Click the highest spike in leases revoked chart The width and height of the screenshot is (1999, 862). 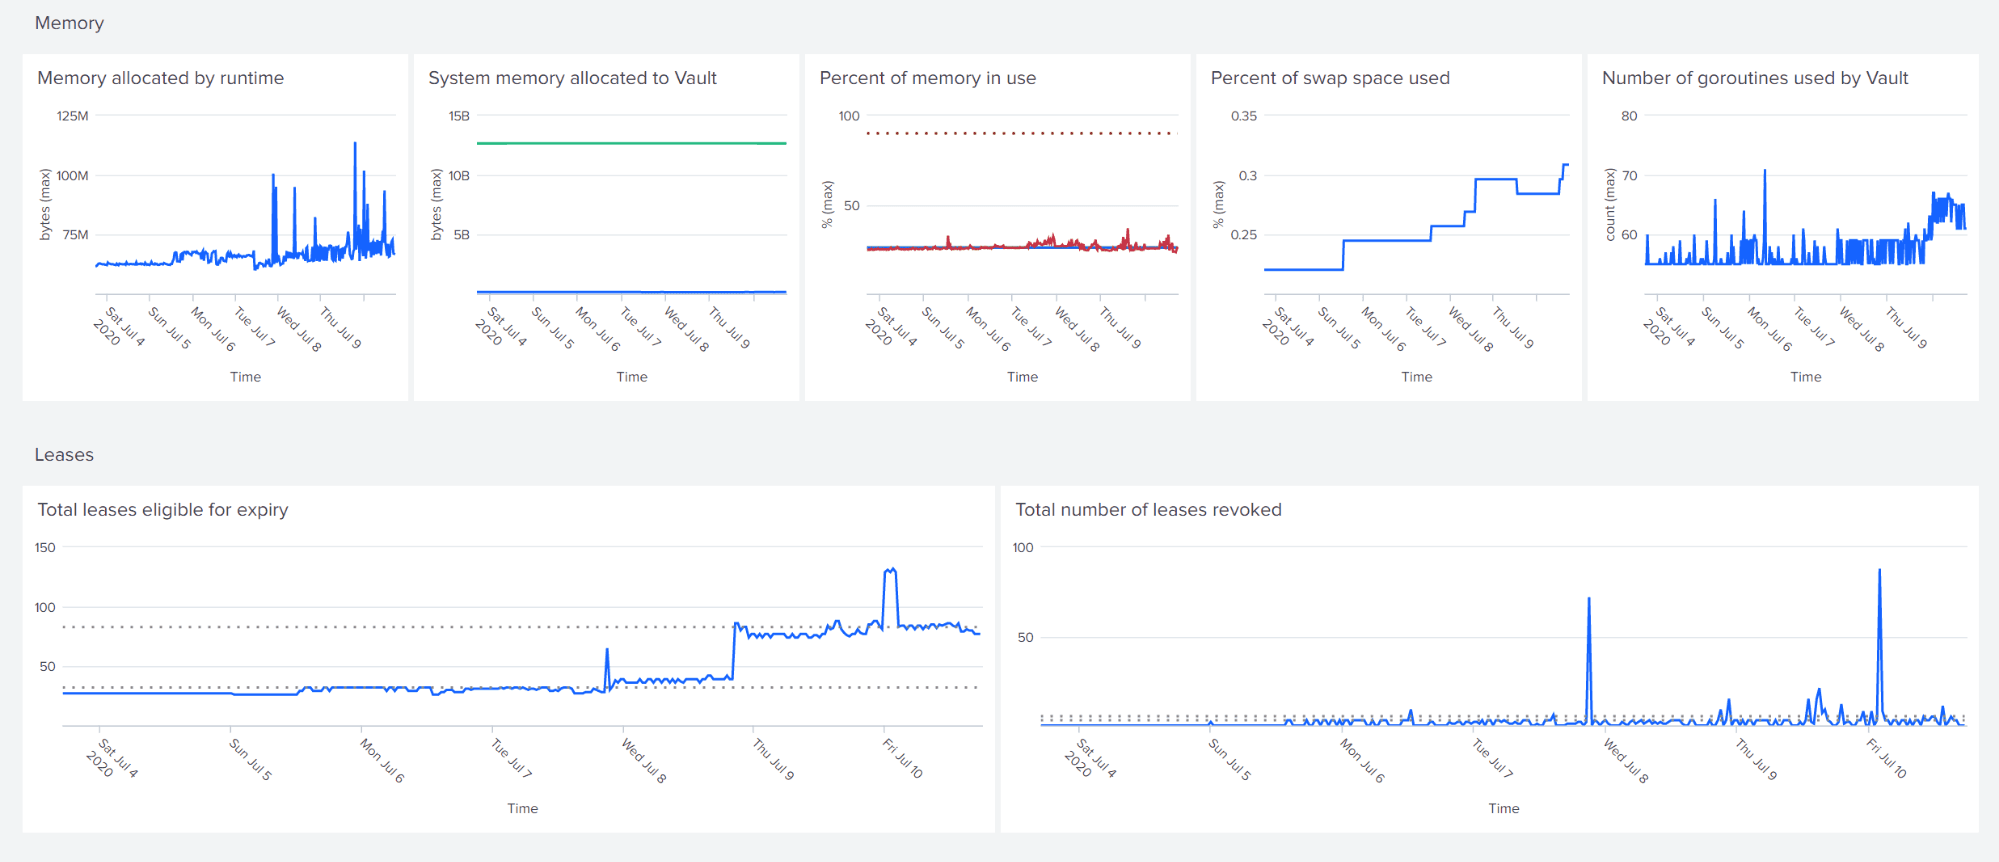(x=1880, y=571)
